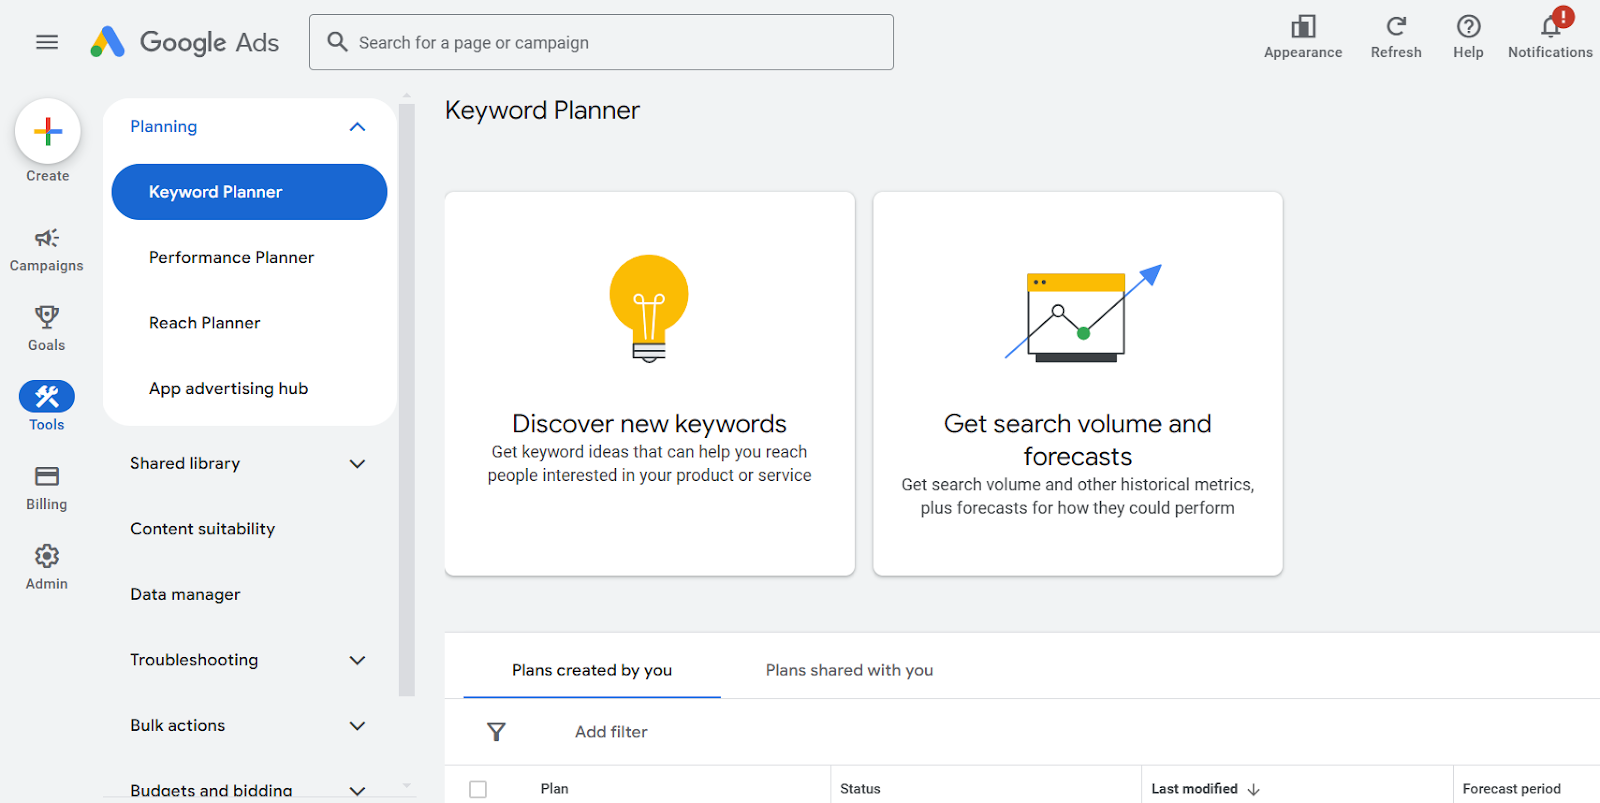Open App advertising hub
The height and width of the screenshot is (803, 1600).
pyautogui.click(x=228, y=389)
